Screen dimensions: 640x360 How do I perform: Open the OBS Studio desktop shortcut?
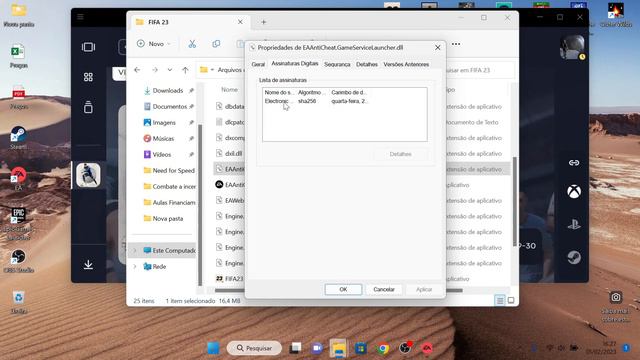[x=18, y=261]
